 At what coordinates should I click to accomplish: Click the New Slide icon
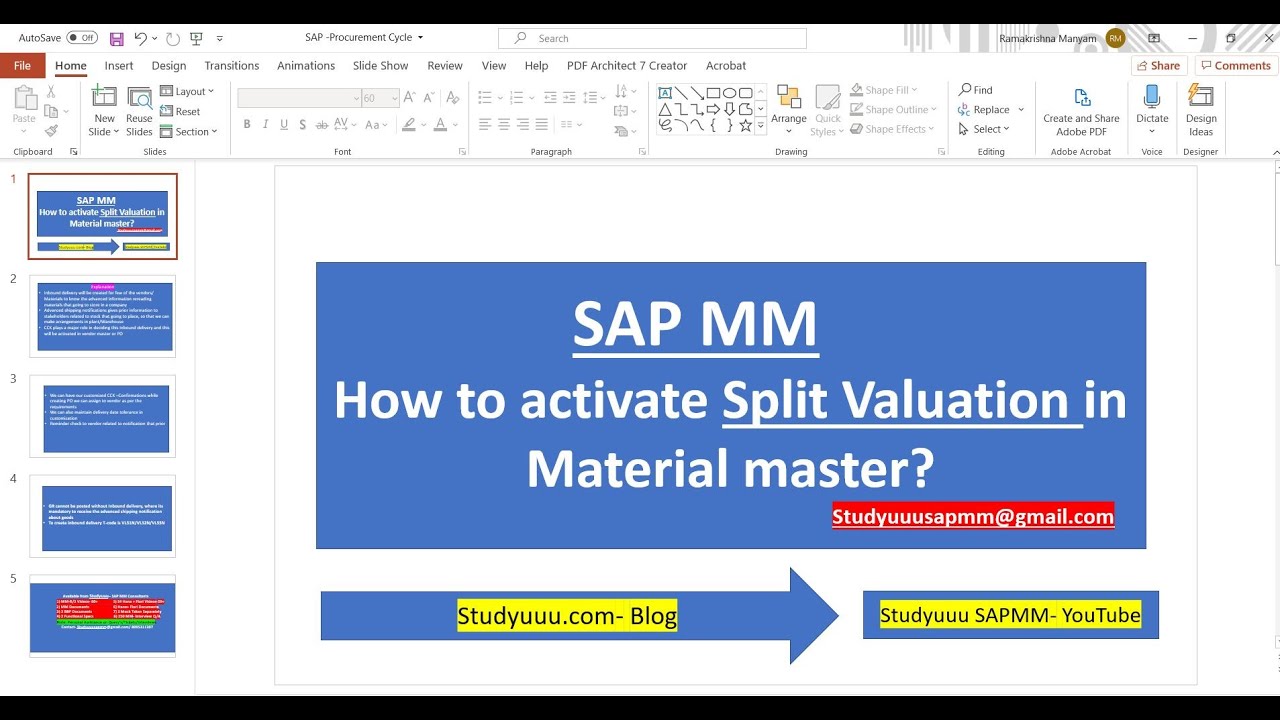pos(104,97)
